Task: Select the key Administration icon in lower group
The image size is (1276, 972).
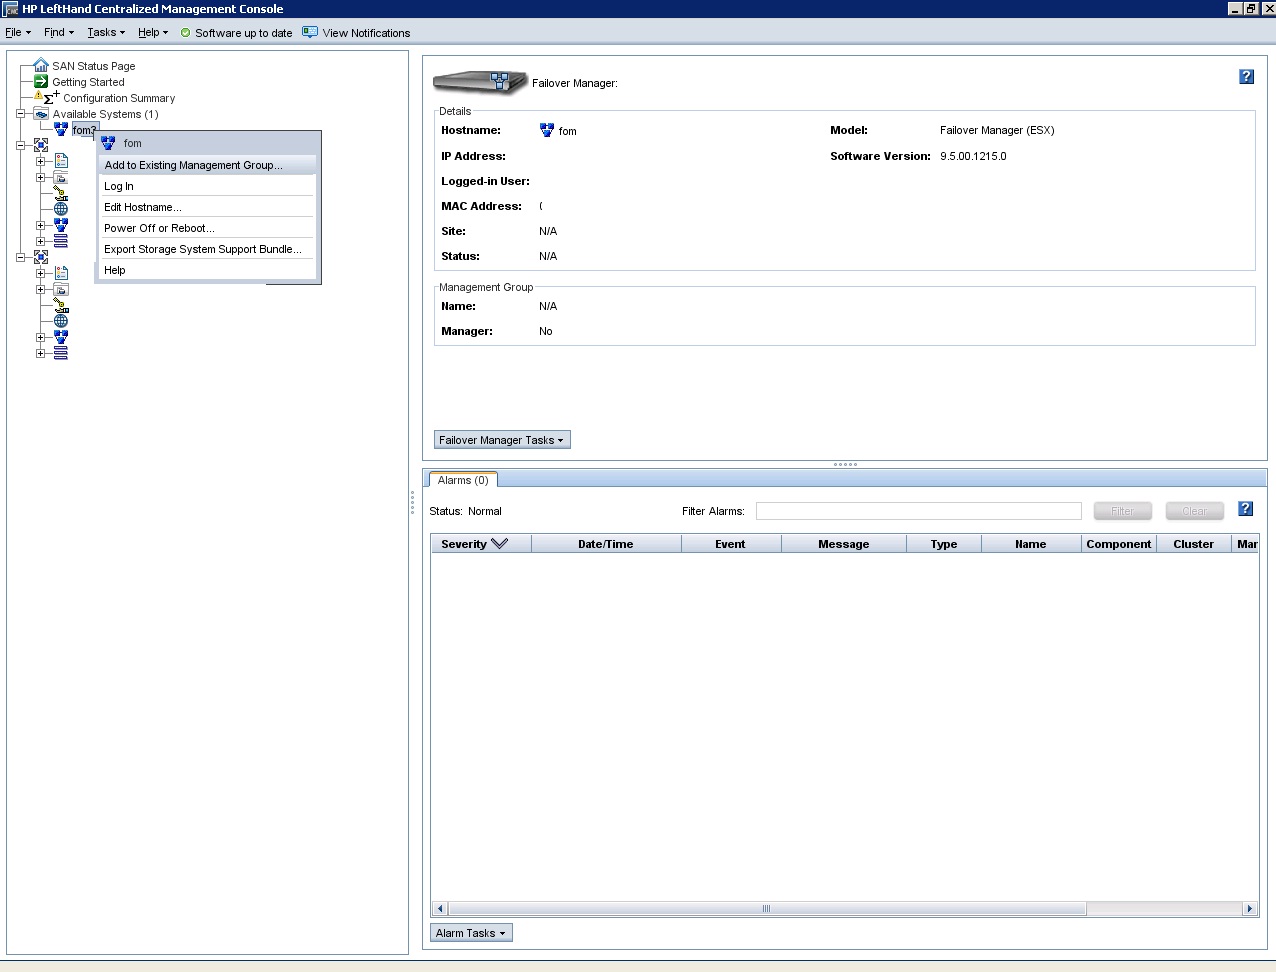Action: pos(61,305)
